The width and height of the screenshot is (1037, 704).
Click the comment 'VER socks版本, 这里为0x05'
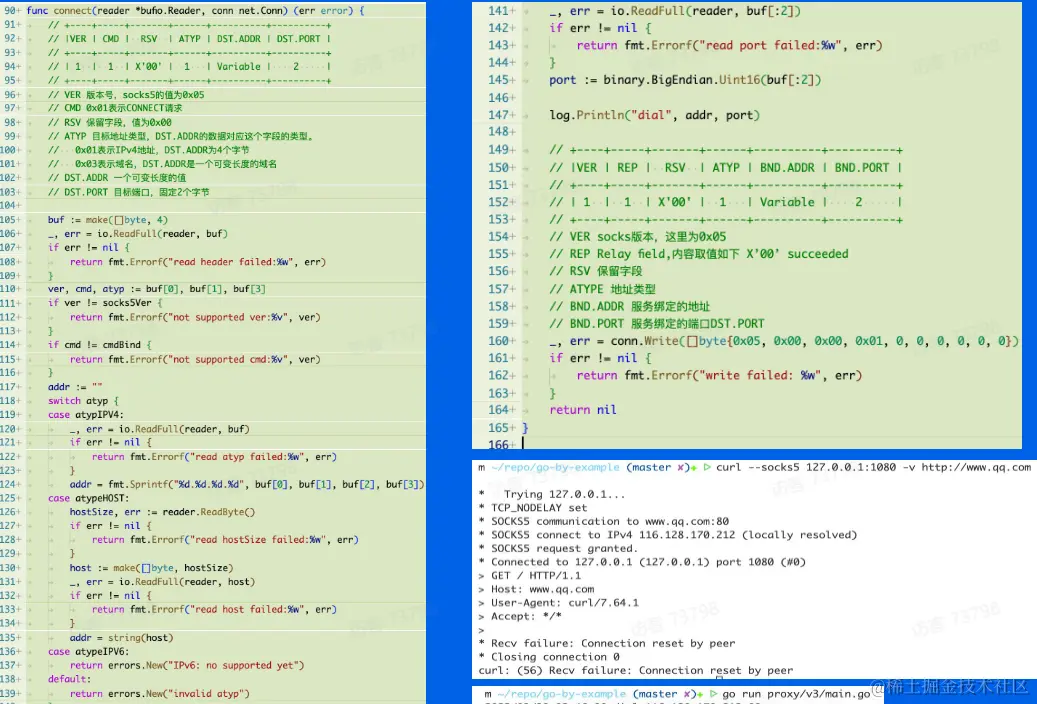638,236
